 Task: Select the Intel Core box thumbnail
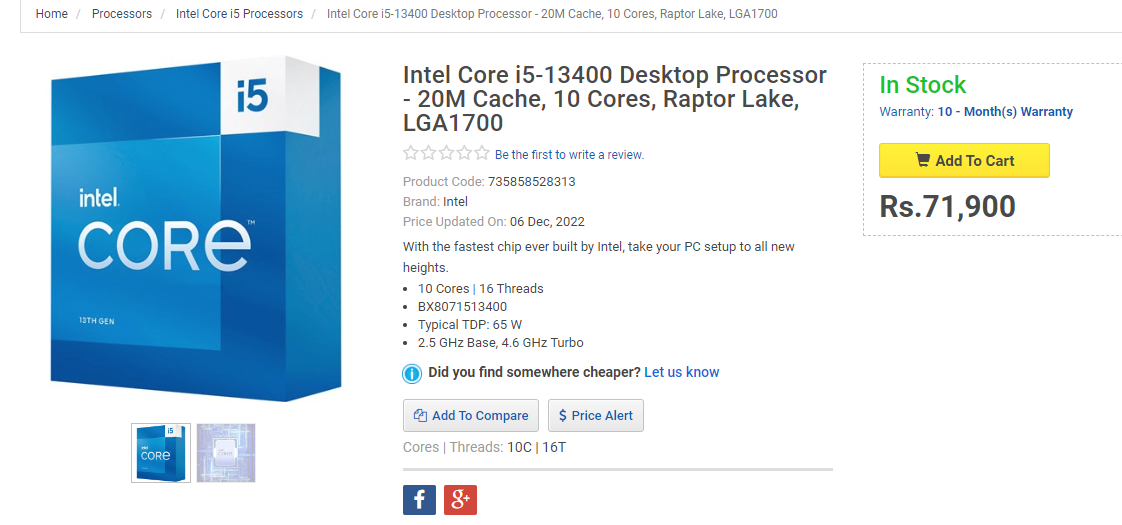point(161,453)
